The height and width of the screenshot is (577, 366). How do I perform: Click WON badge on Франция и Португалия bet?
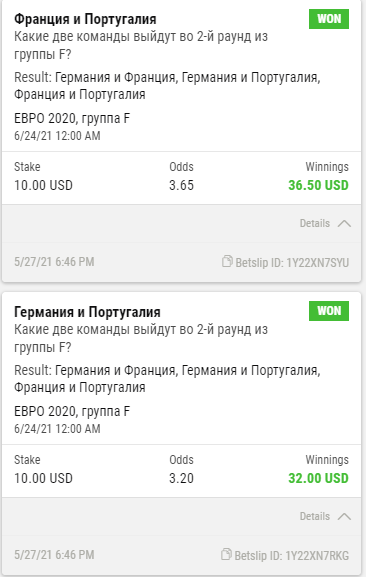pyautogui.click(x=329, y=19)
